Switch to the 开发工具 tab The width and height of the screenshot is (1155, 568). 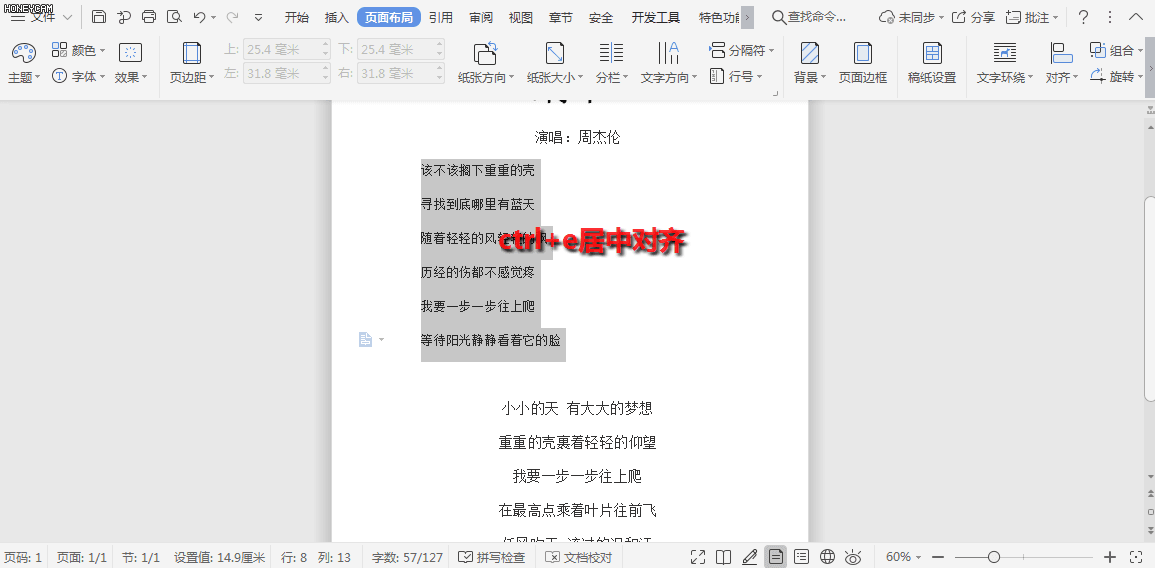pos(656,18)
